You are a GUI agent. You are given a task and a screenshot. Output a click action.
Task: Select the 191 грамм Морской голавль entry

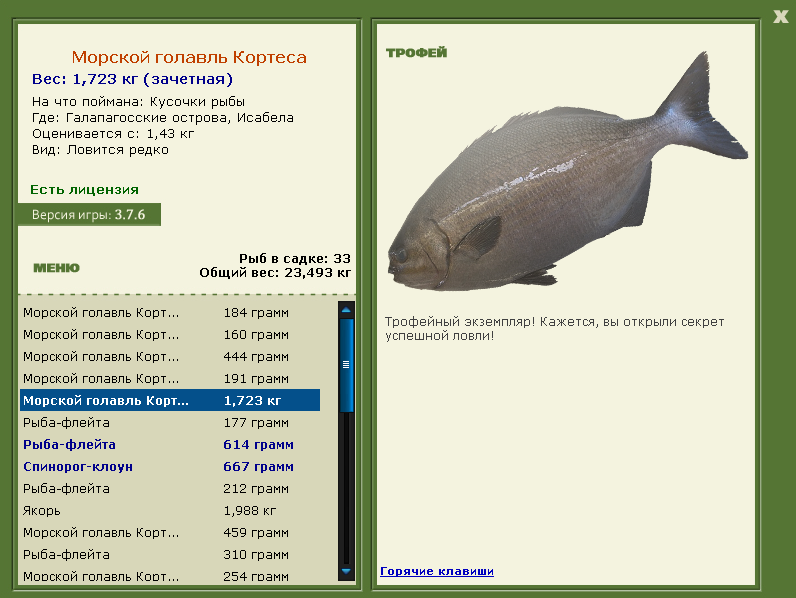(170, 379)
